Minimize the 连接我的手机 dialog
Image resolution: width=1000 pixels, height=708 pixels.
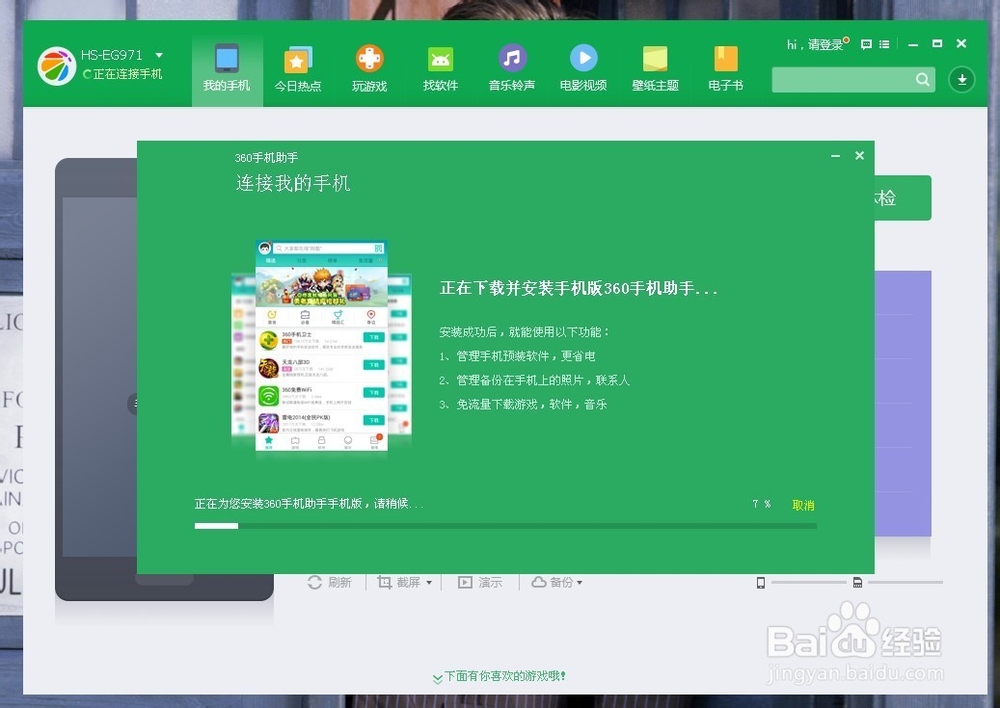pos(835,156)
